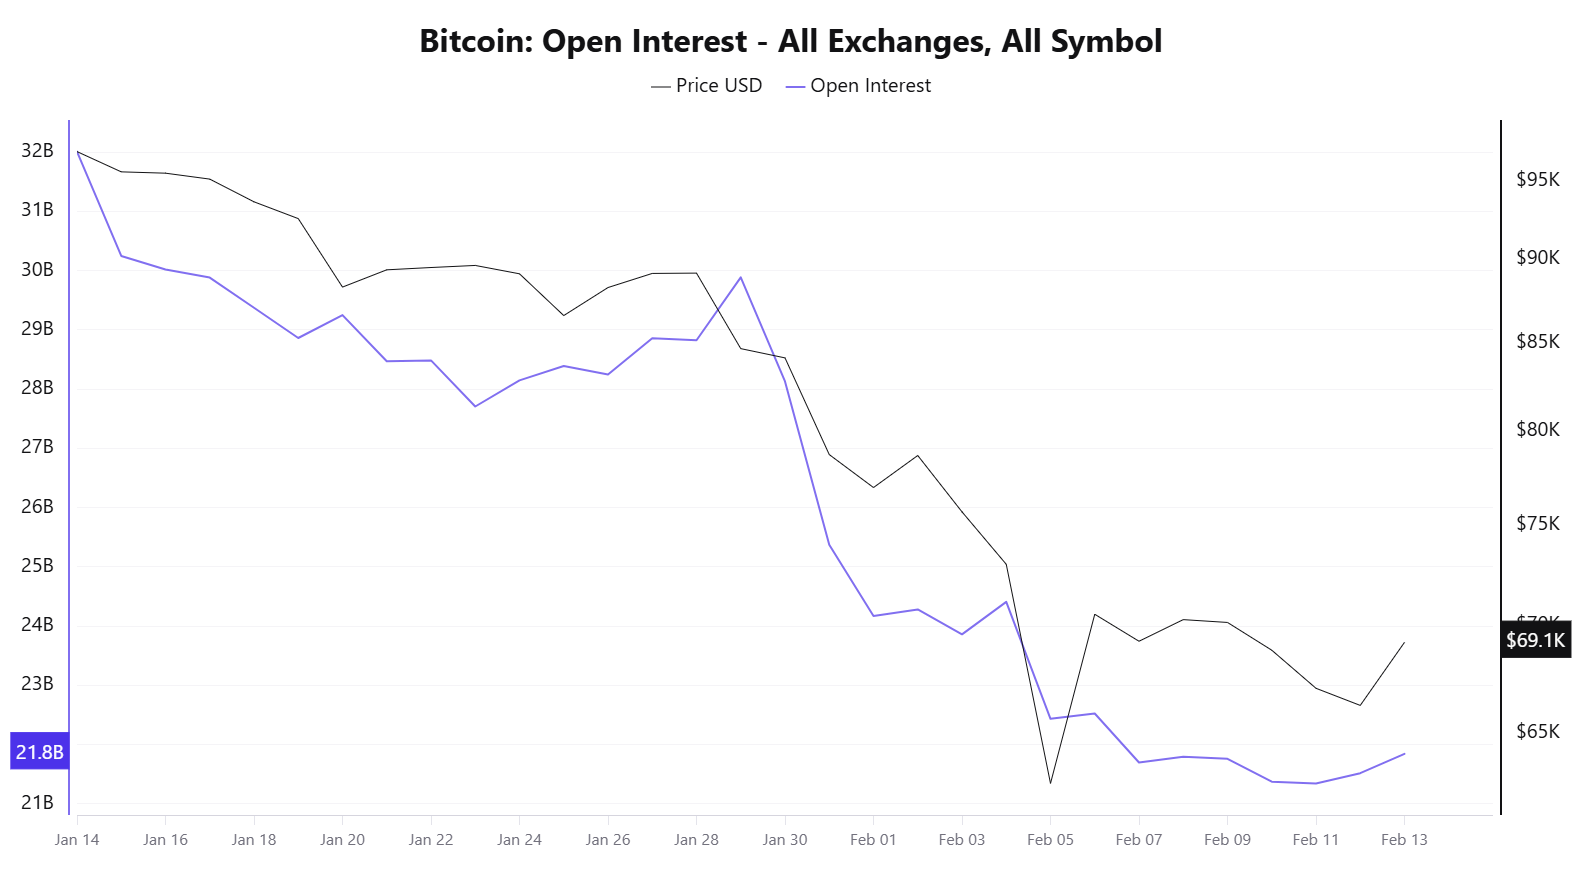The height and width of the screenshot is (886, 1584).
Task: Click the 28B left axis tick label
Action: [x=37, y=388]
